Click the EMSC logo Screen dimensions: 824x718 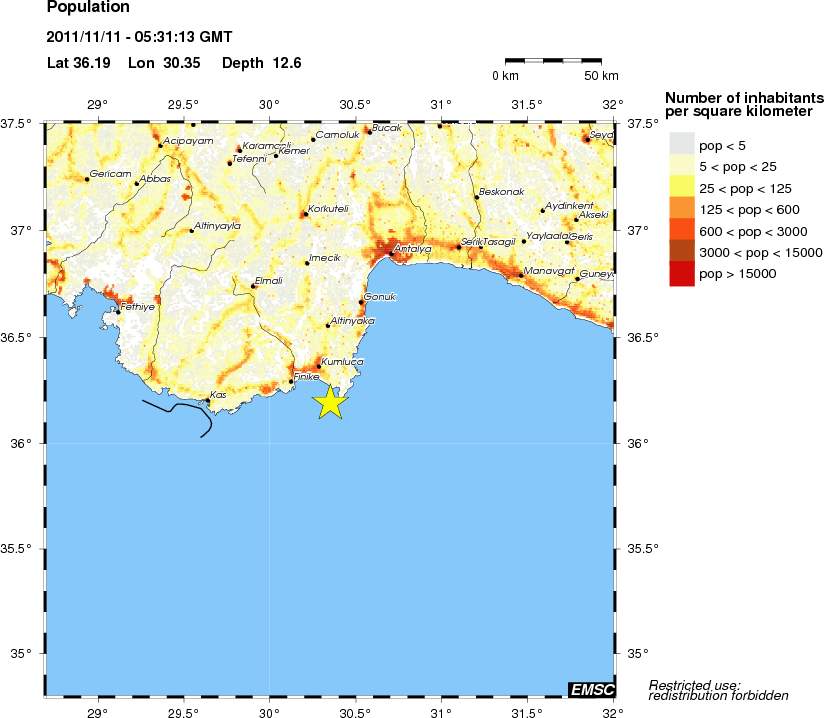point(591,688)
